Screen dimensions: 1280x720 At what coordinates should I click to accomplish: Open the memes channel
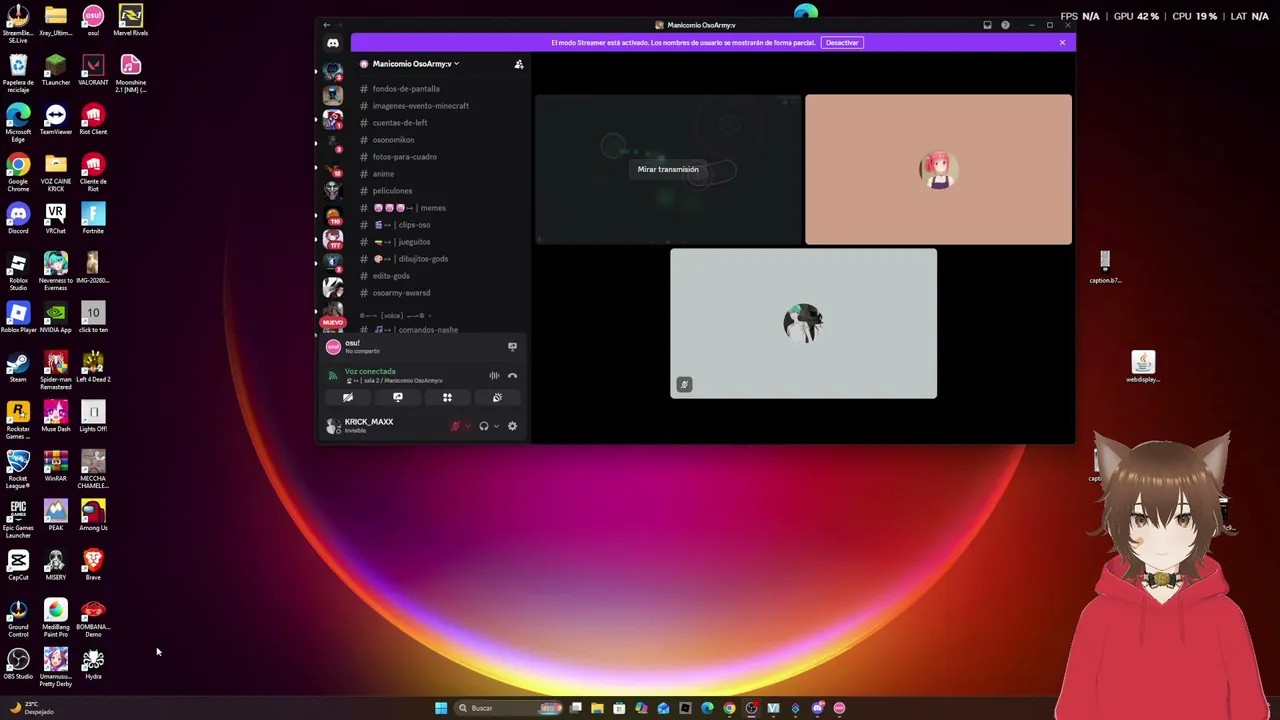tap(410, 208)
